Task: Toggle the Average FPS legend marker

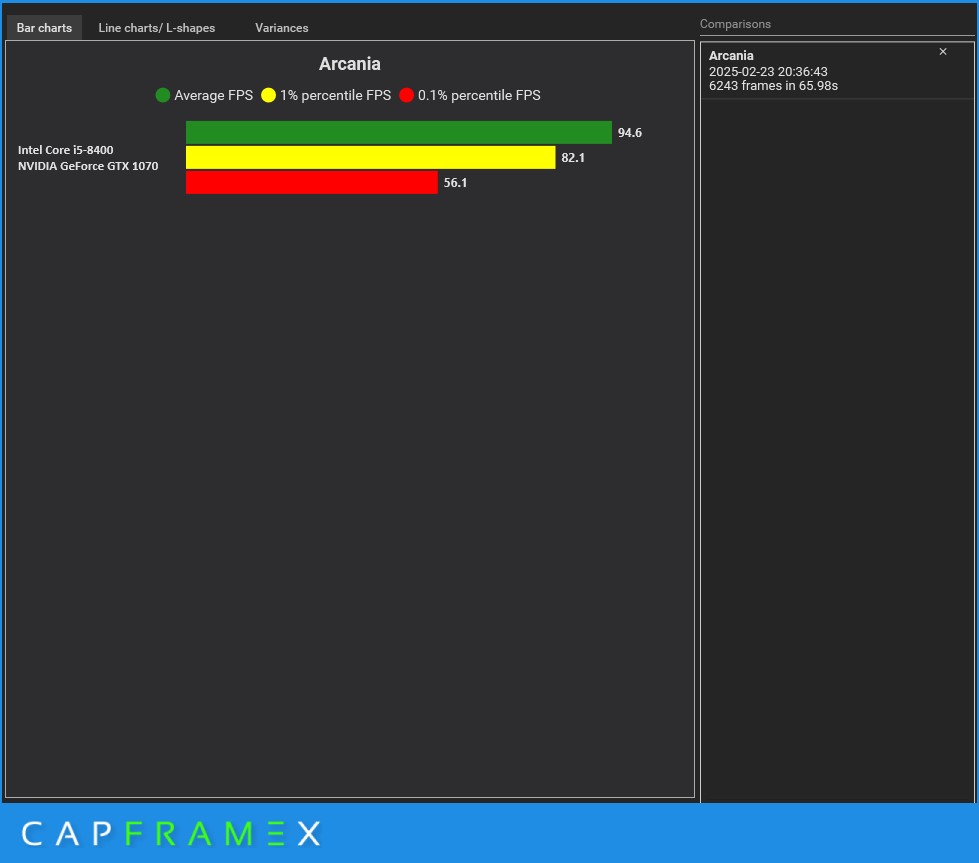Action: [x=162, y=95]
